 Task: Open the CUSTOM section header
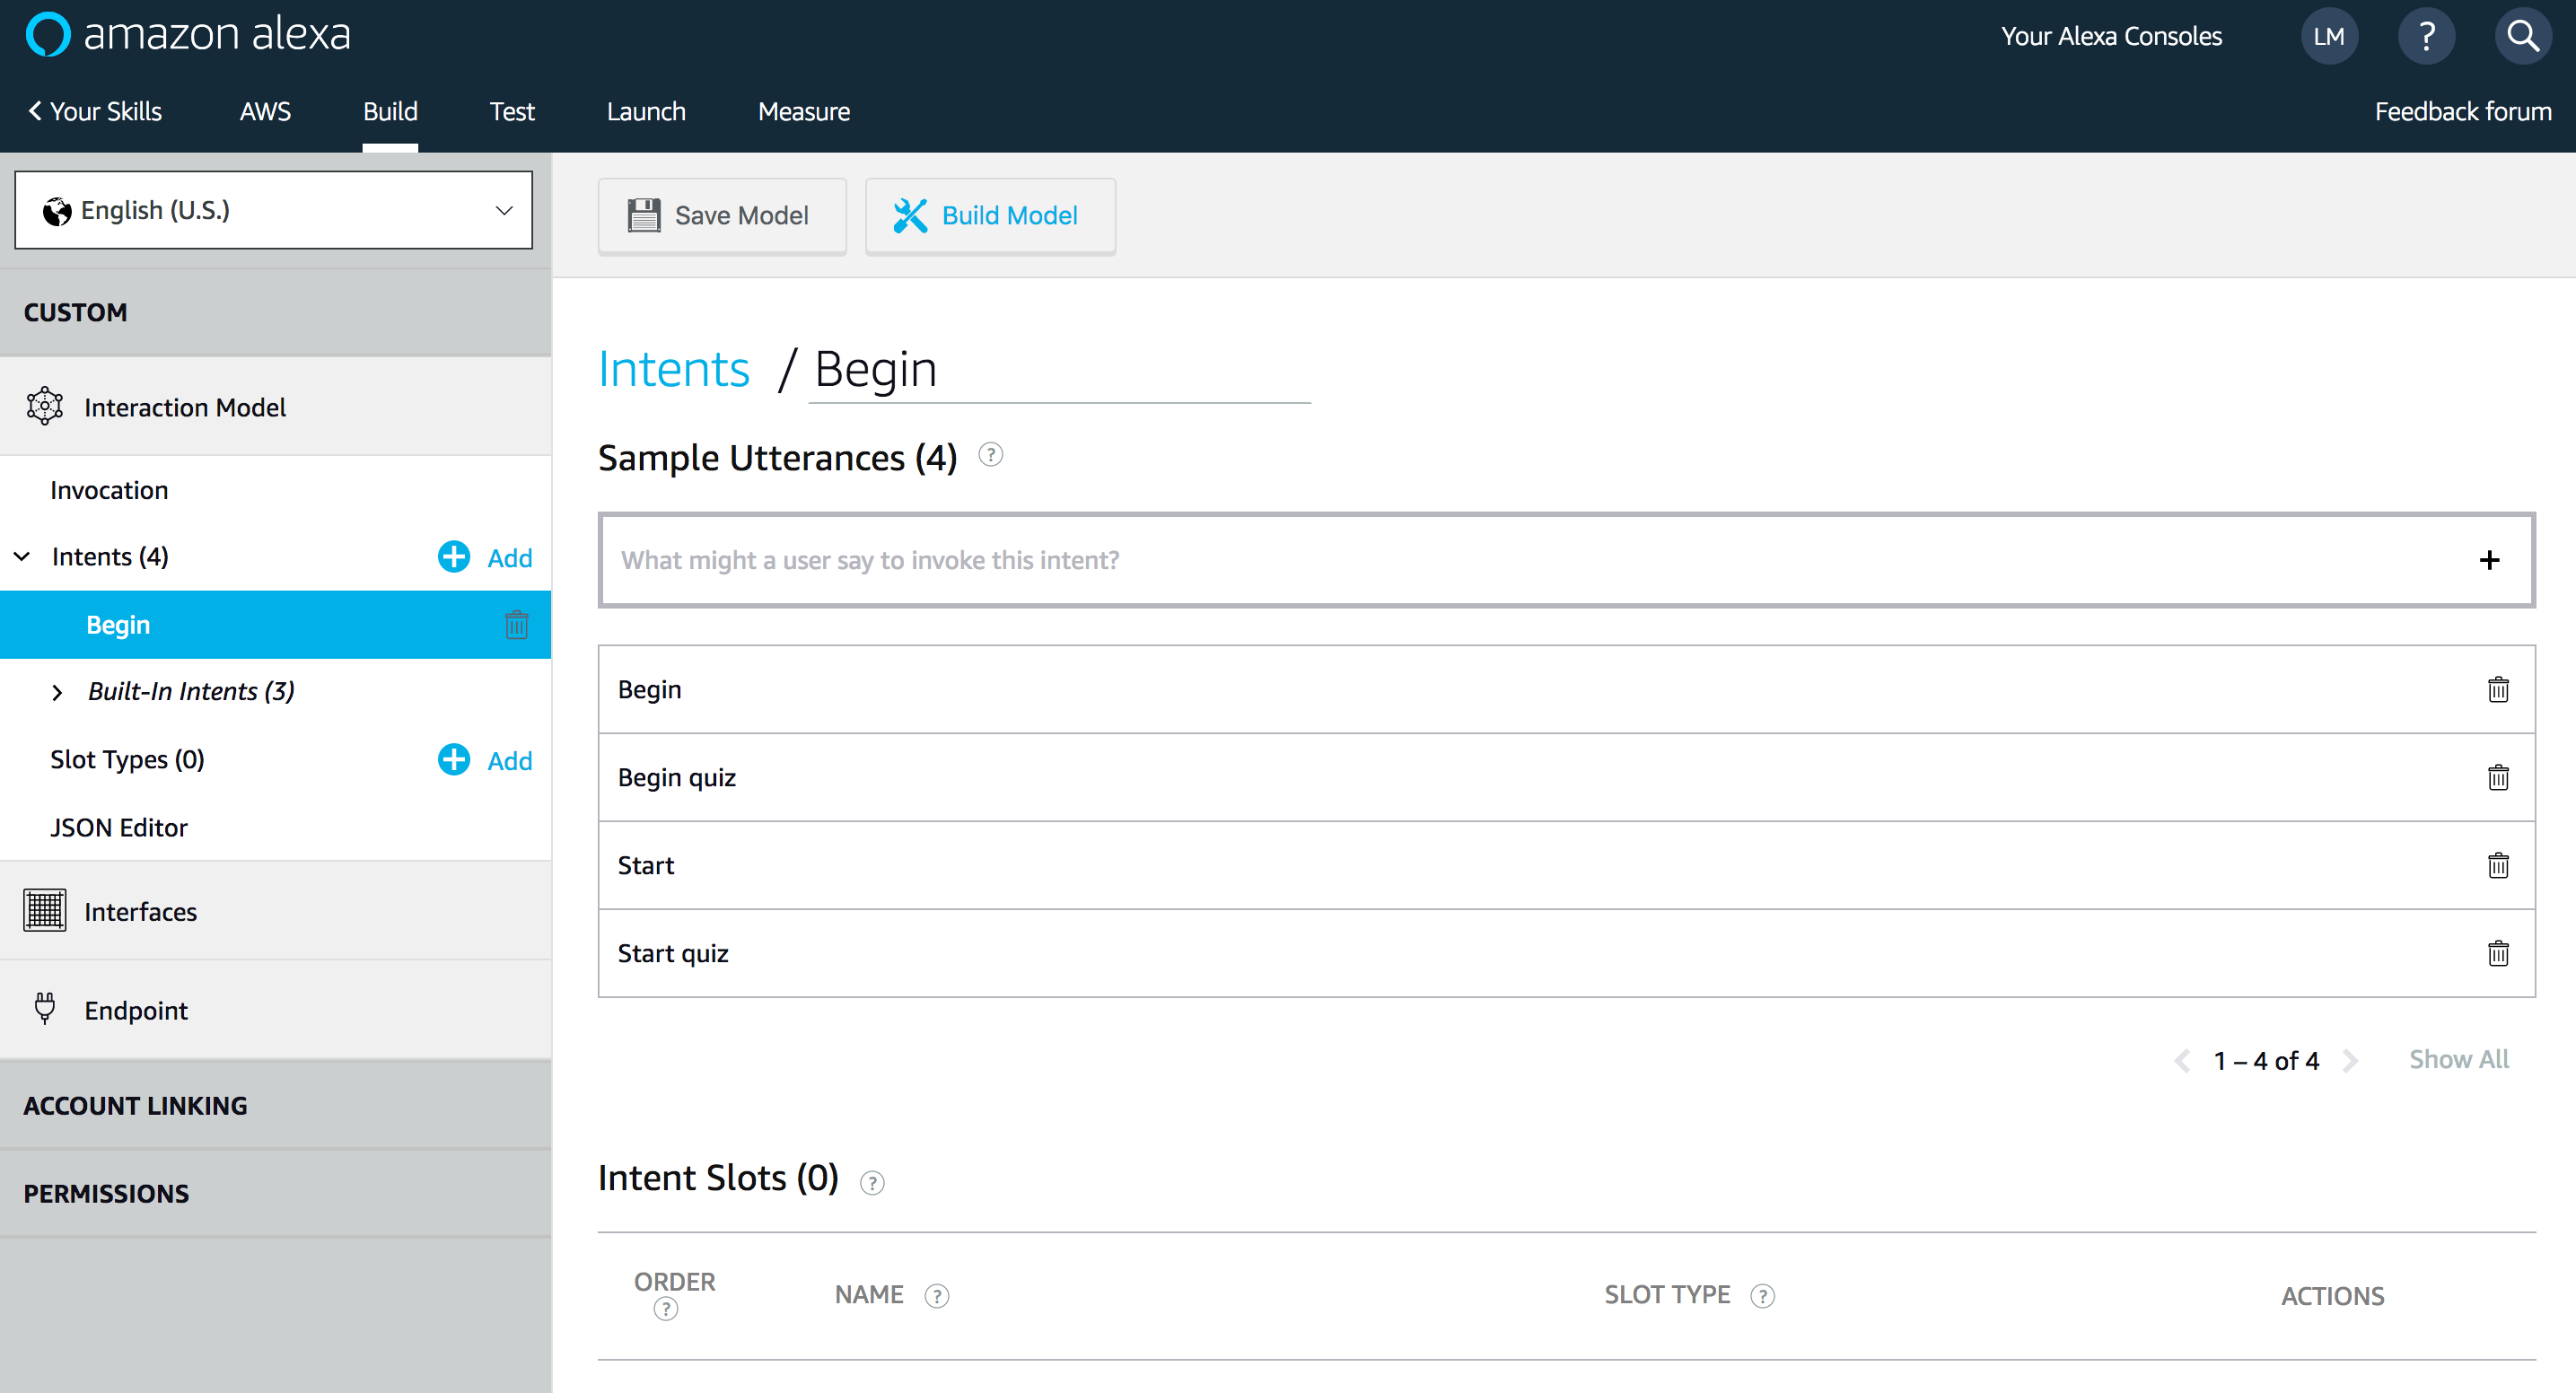tap(275, 312)
